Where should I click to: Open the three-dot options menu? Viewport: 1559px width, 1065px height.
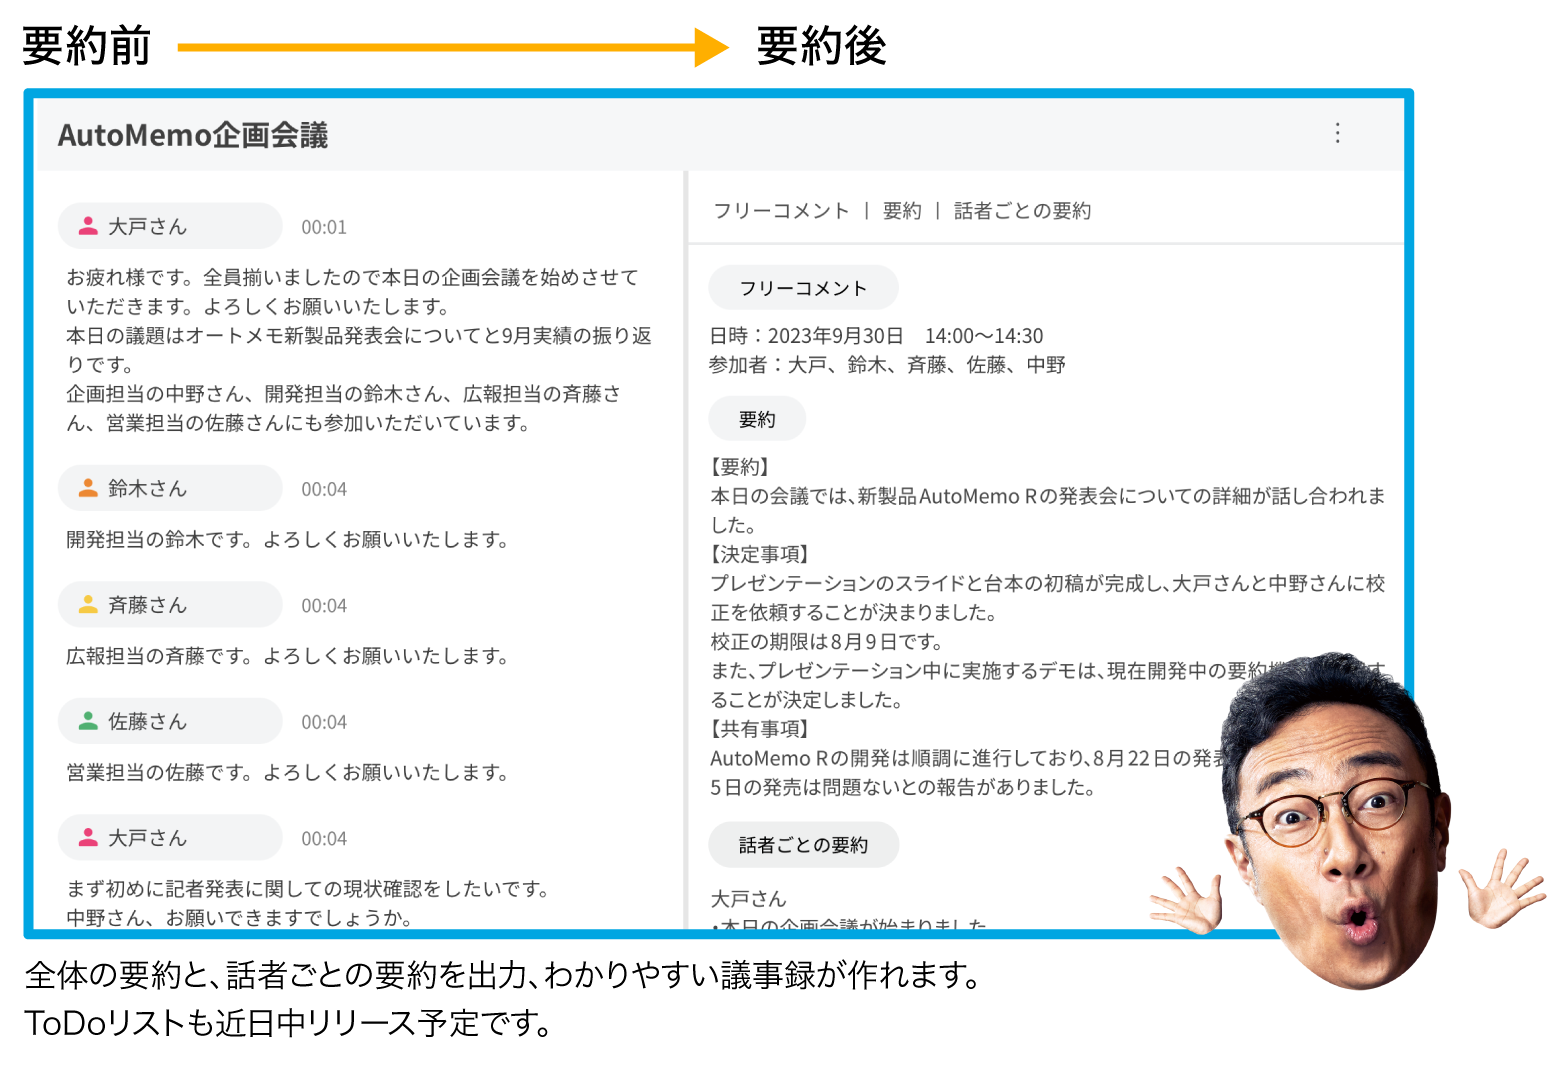(x=1337, y=133)
